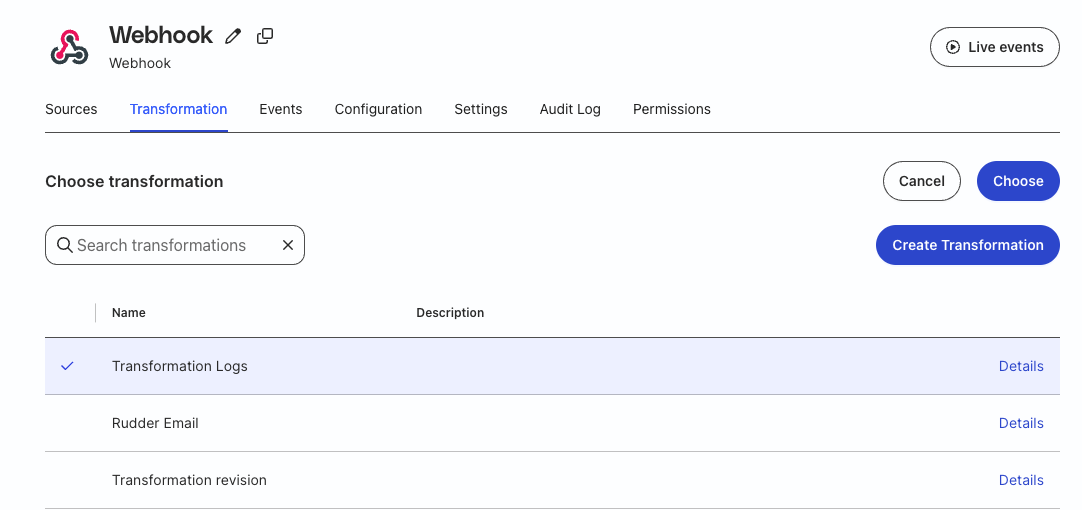View the Audit Log tab
Screen dimensions: 1082x510
(570, 109)
